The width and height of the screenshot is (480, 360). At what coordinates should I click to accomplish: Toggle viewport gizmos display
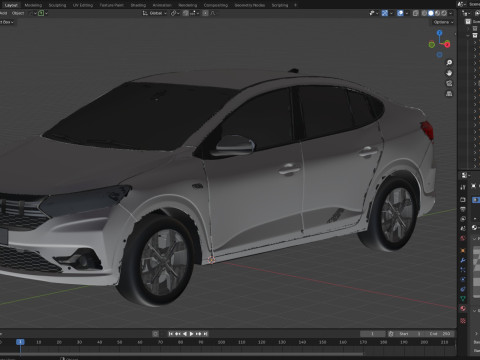pos(385,13)
